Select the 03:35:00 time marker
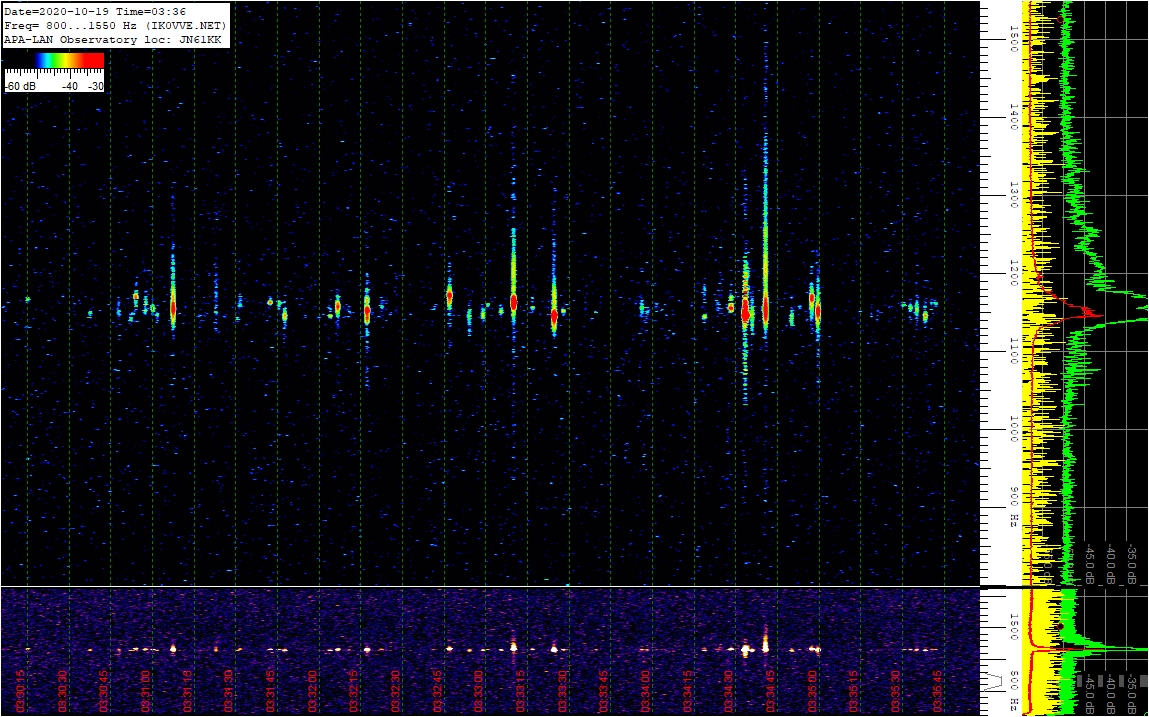The image size is (1149, 717). (x=814, y=691)
